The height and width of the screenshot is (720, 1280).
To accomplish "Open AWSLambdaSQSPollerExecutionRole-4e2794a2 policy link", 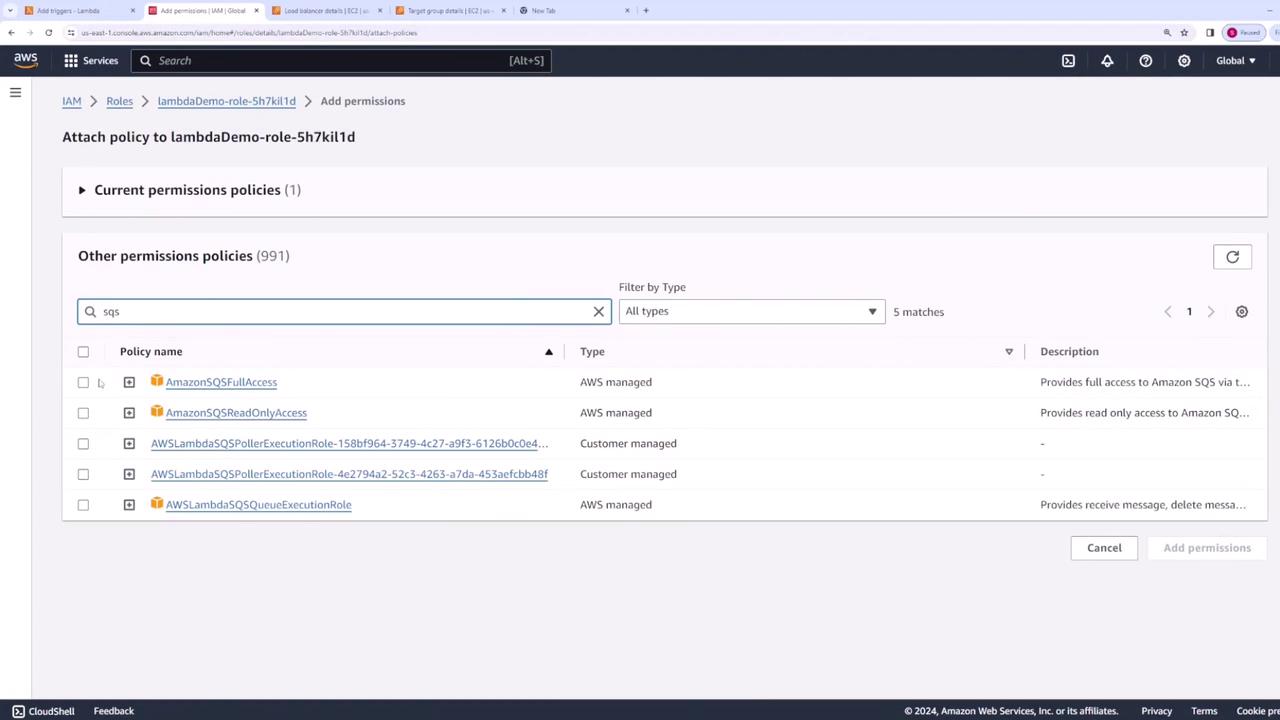I will [349, 474].
